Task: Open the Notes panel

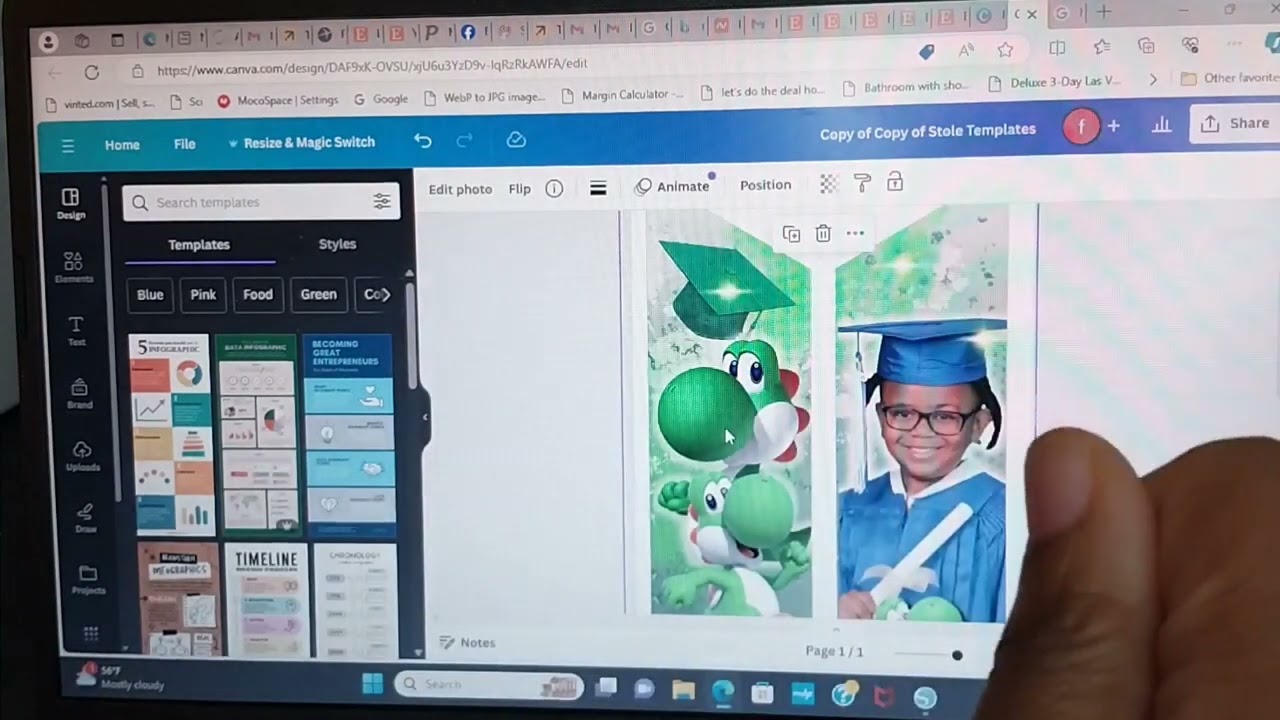Action: coord(468,643)
